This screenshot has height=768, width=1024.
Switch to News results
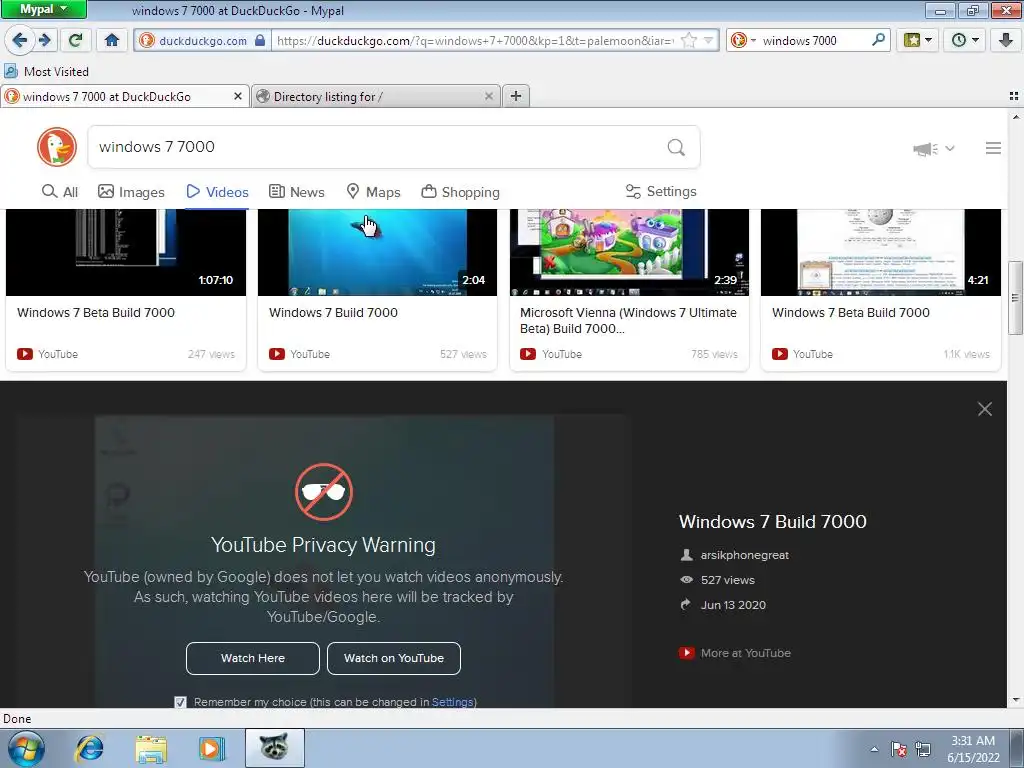coord(297,192)
